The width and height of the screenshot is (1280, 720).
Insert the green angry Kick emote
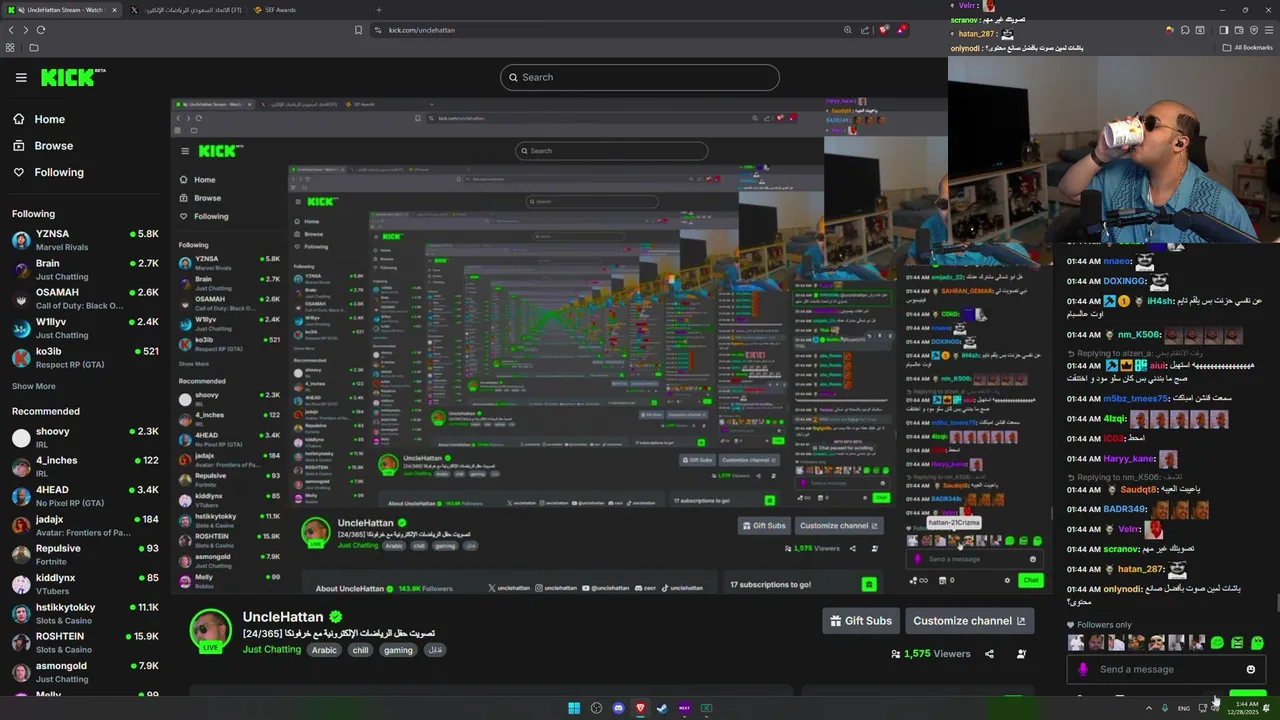click(1237, 643)
